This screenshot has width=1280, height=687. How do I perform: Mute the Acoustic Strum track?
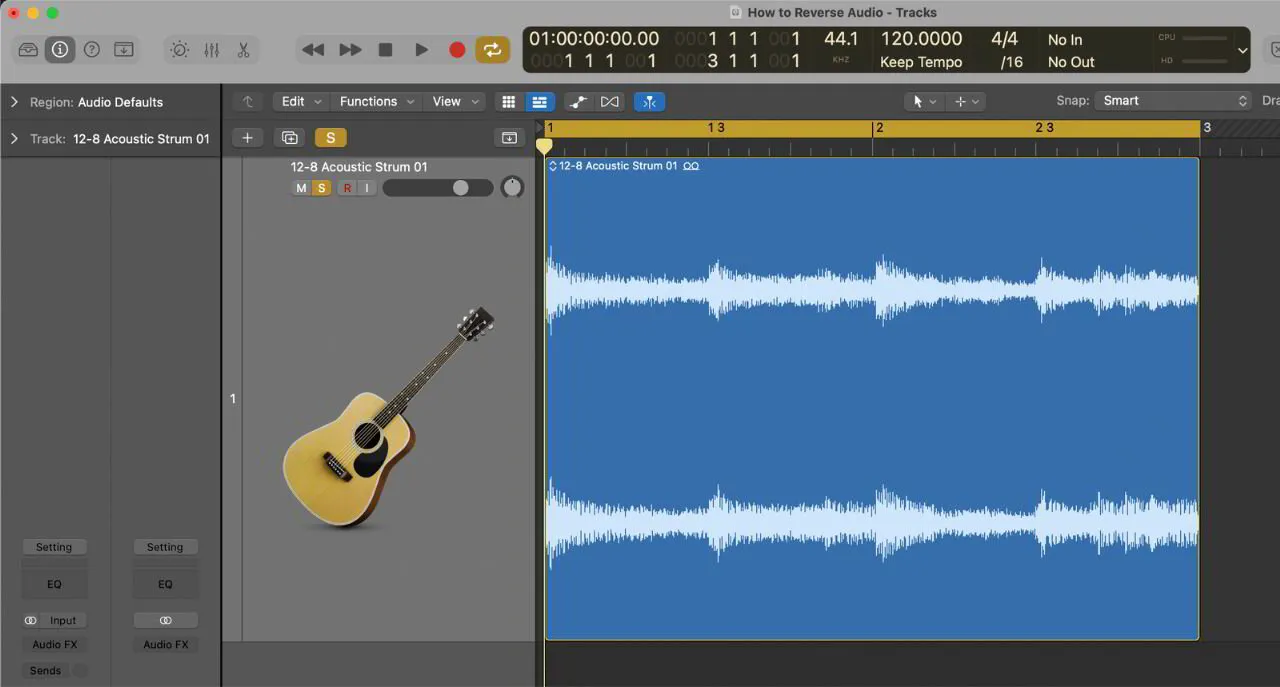tap(301, 188)
